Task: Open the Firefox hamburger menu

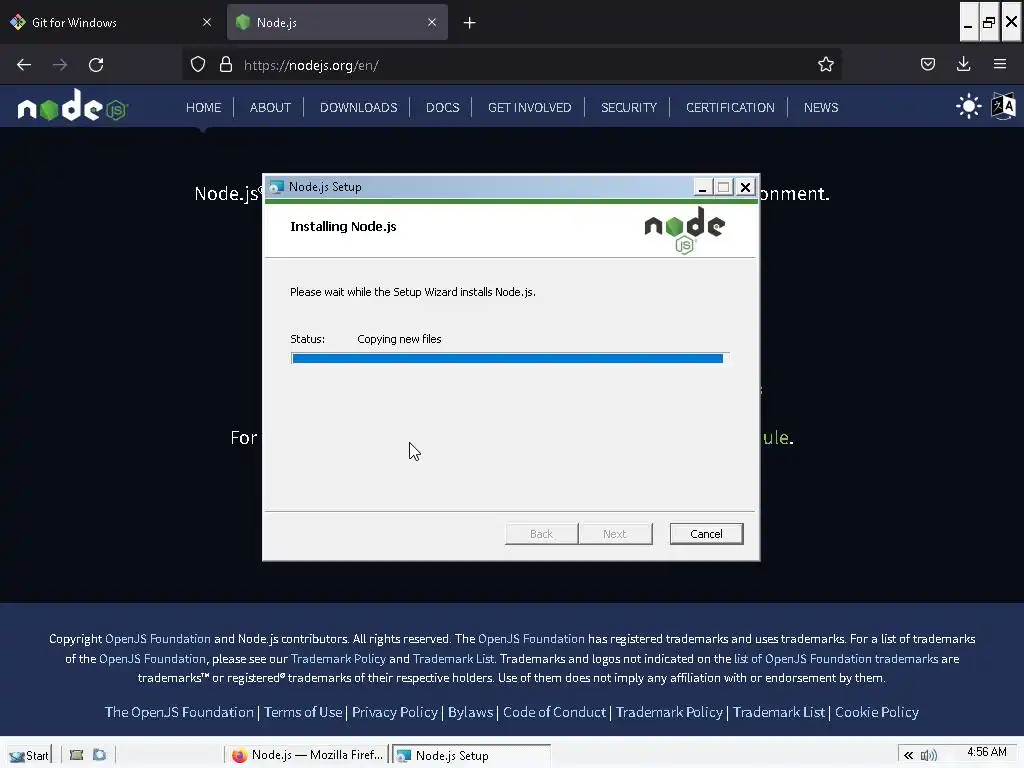Action: (x=1000, y=64)
